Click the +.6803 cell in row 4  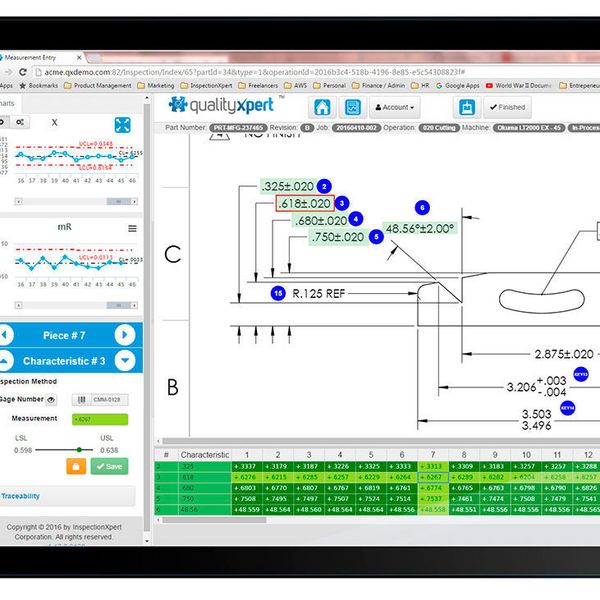247,488
